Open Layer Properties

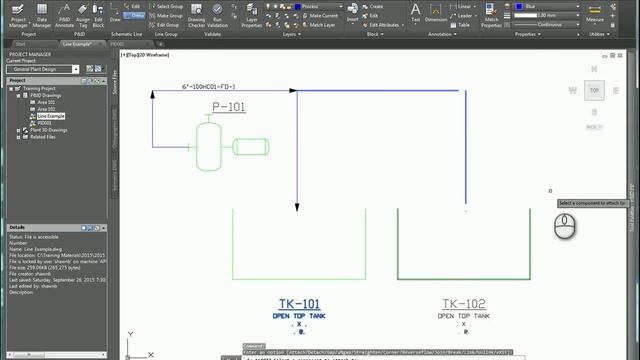(x=251, y=16)
